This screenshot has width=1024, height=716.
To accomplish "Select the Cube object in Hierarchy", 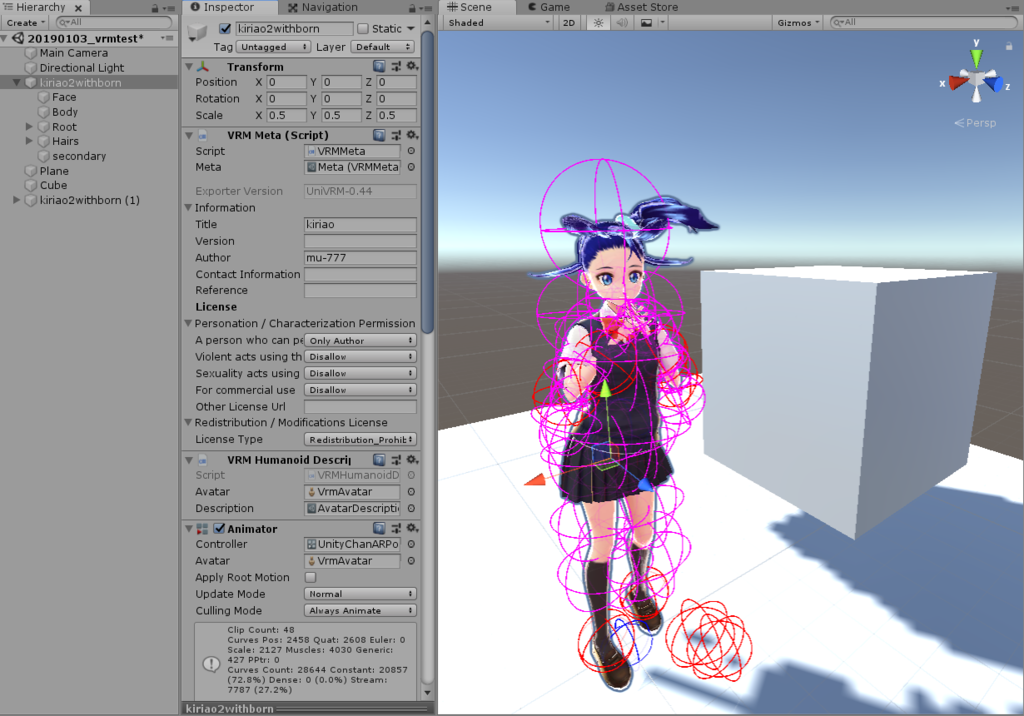I will [x=53, y=186].
